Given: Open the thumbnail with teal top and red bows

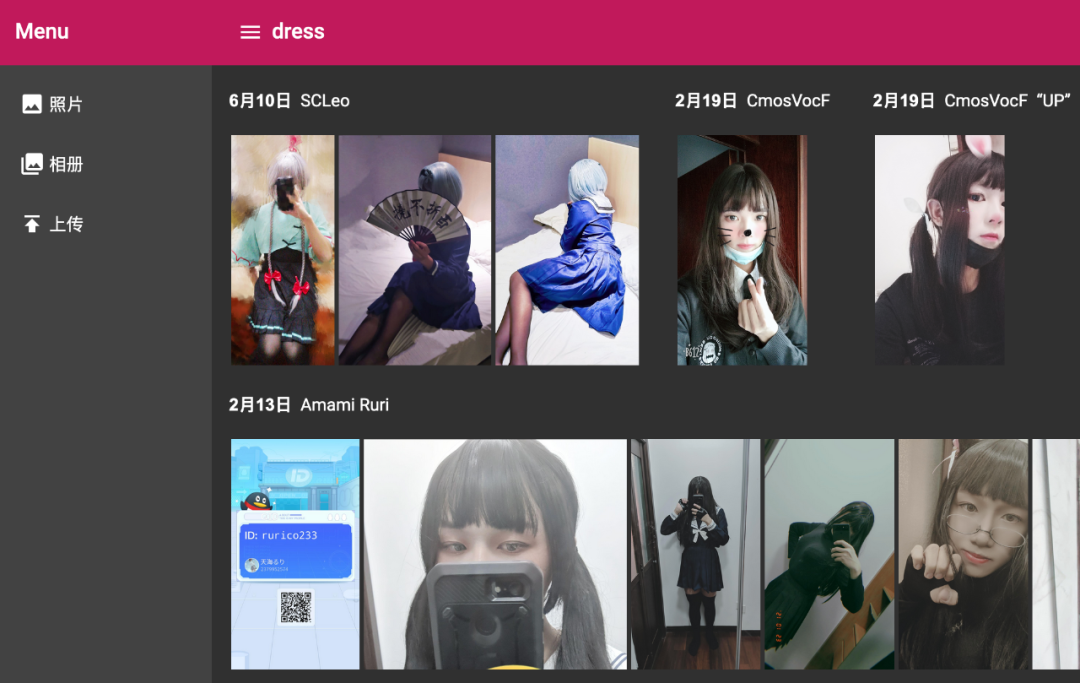Looking at the screenshot, I should 283,250.
